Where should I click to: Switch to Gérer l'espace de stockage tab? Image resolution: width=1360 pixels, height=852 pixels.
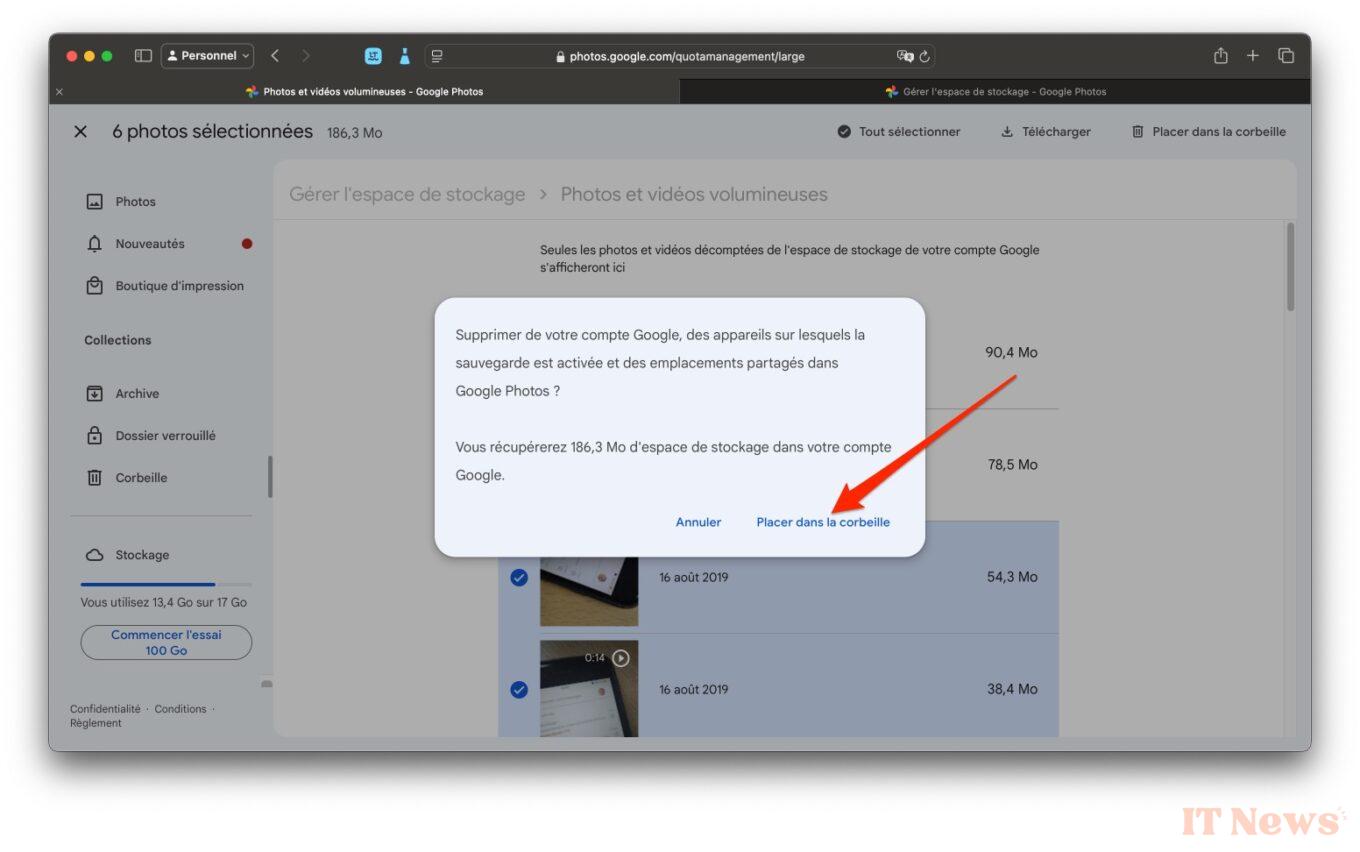coord(995,92)
